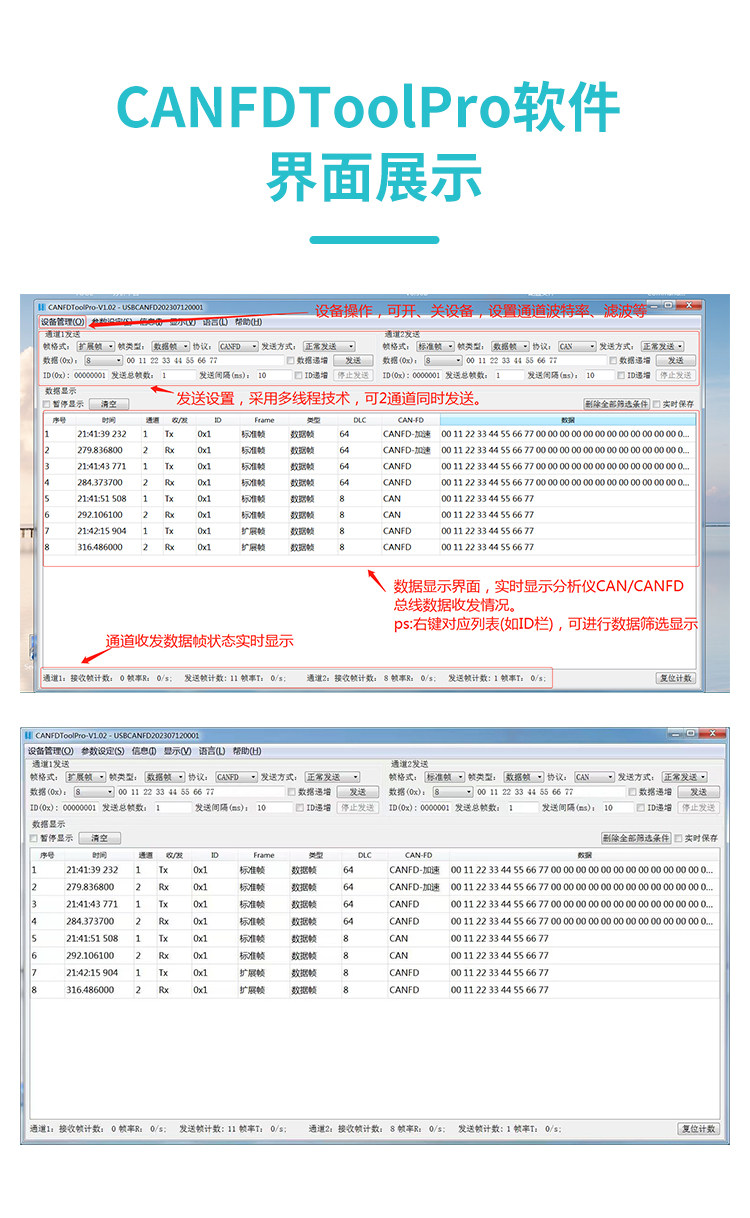Open 设备管理(O) menu in the unannotated window

pyautogui.click(x=51, y=751)
